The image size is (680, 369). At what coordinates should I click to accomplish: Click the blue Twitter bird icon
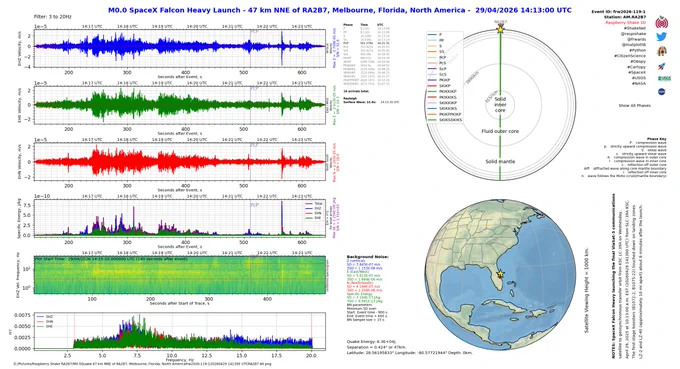(x=661, y=37)
